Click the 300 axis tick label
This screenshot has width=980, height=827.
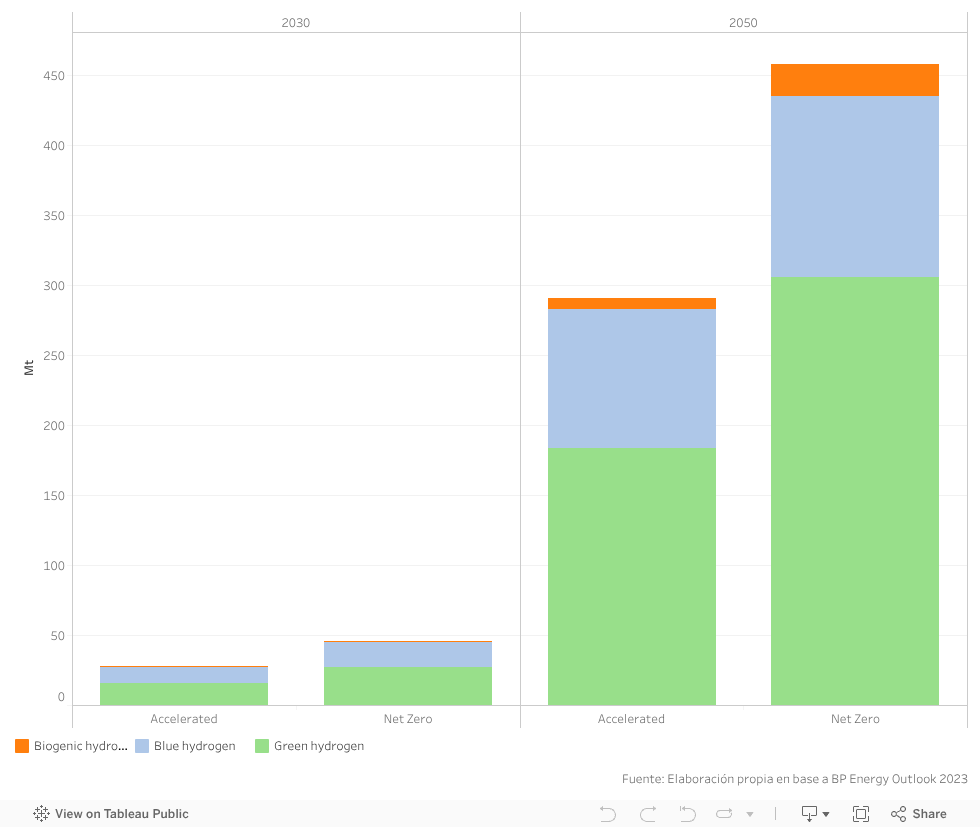tap(54, 286)
